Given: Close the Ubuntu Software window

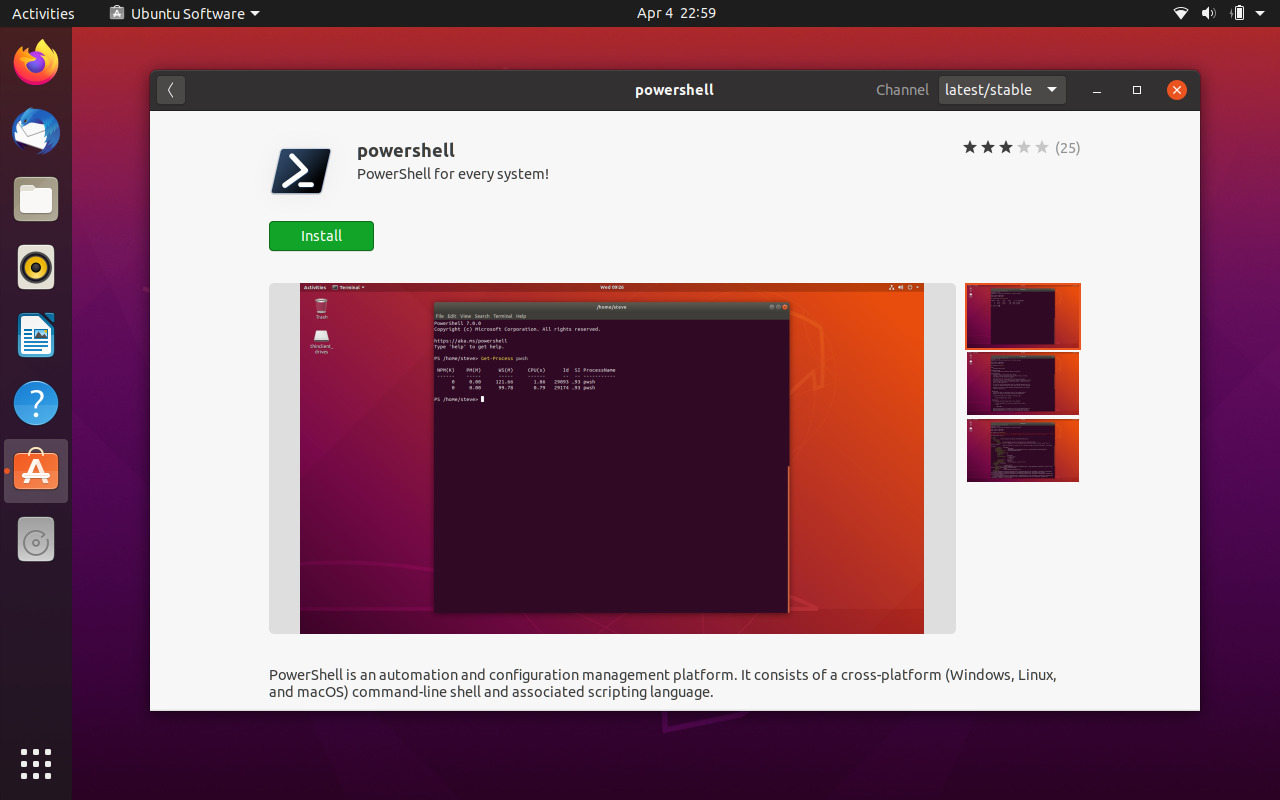Looking at the screenshot, I should (x=1177, y=90).
